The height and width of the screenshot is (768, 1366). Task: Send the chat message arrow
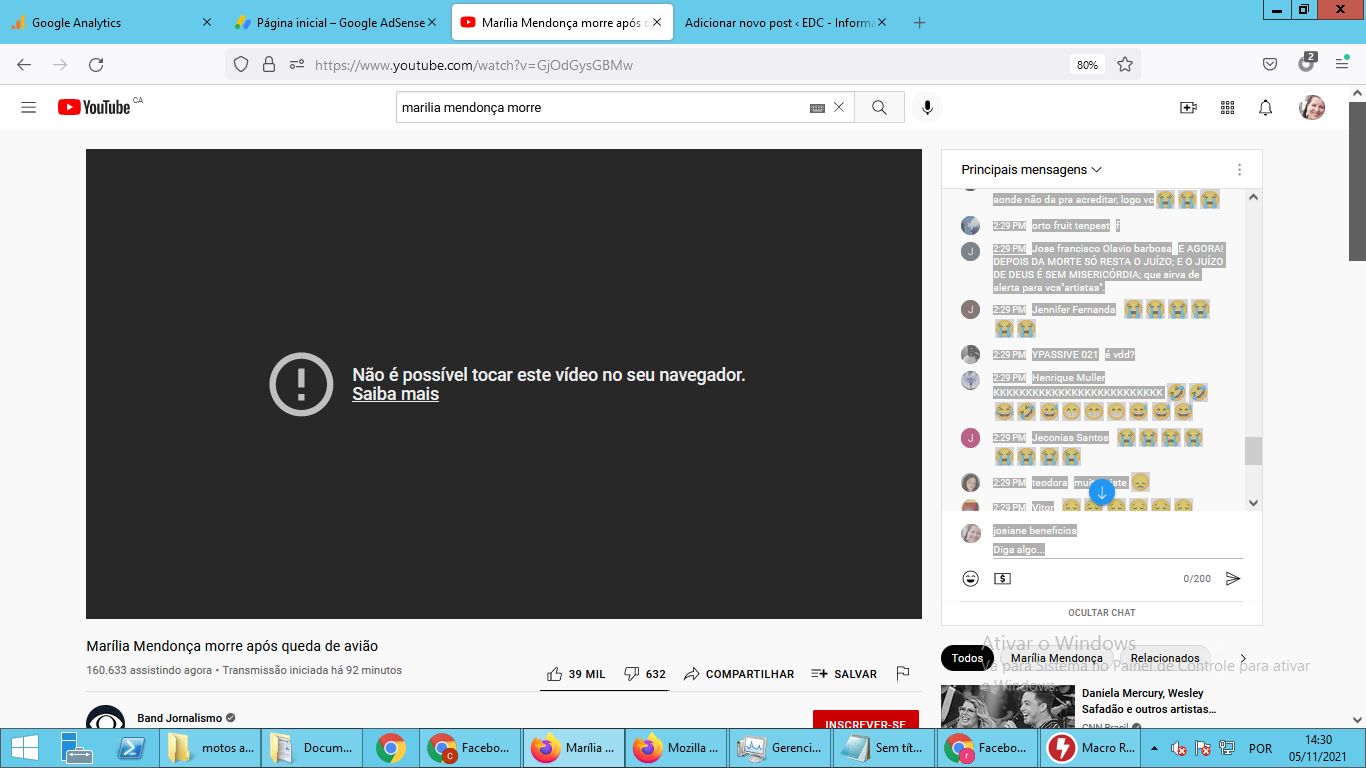[x=1233, y=578]
